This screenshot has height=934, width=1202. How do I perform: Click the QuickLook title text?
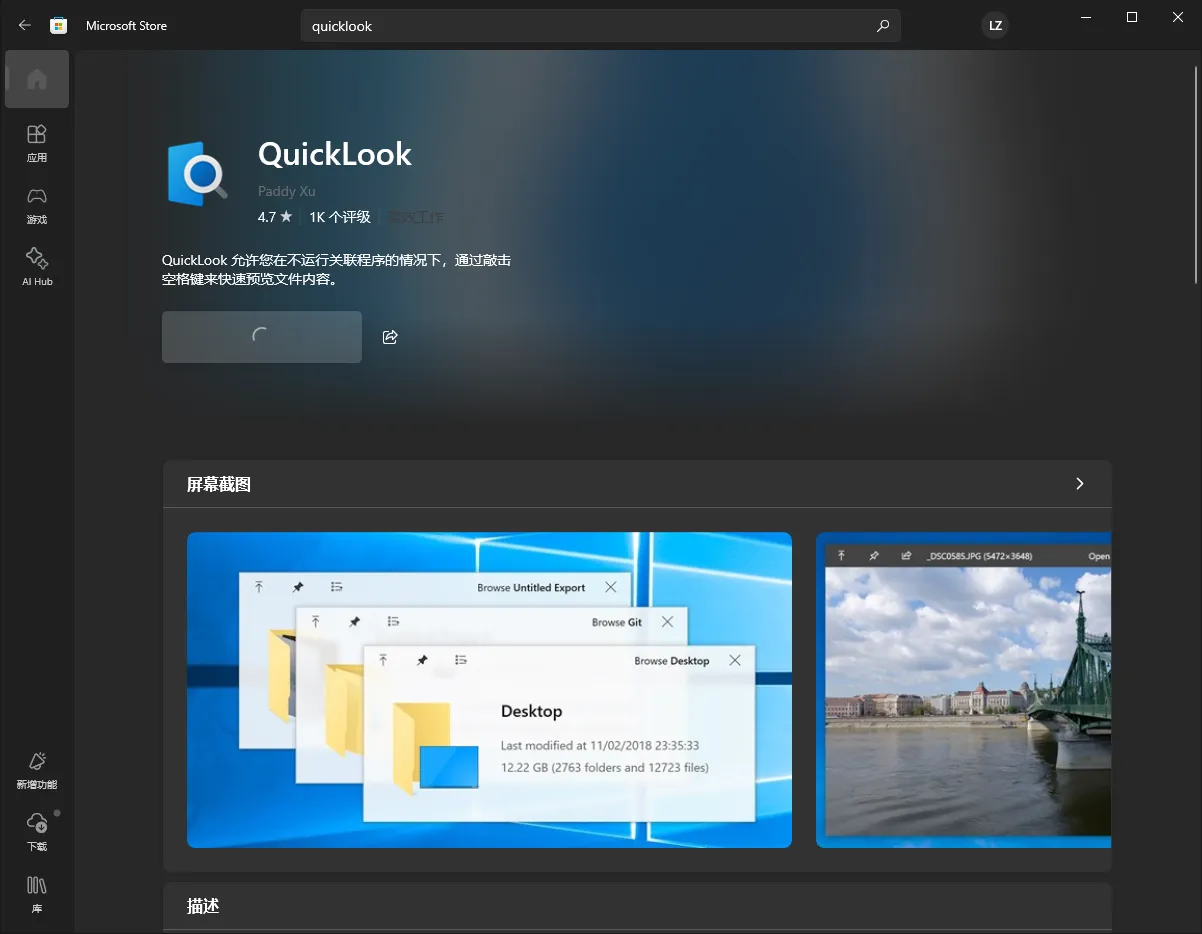[x=335, y=154]
